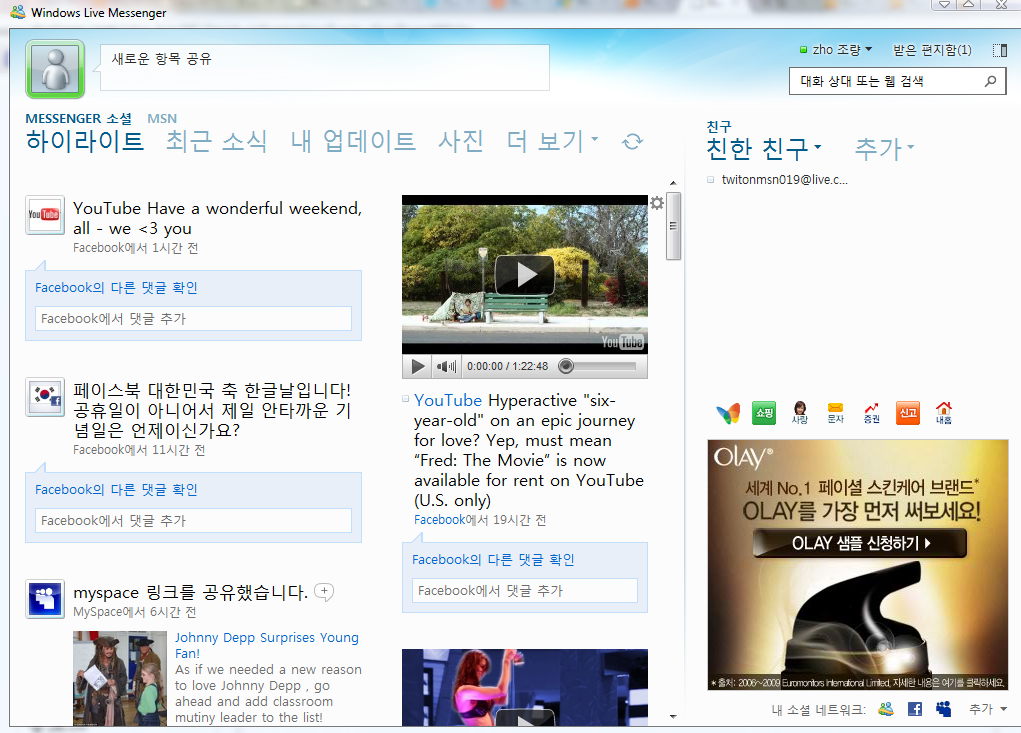
Task: Click the 새로운 항목 공유 input box
Action: [324, 68]
